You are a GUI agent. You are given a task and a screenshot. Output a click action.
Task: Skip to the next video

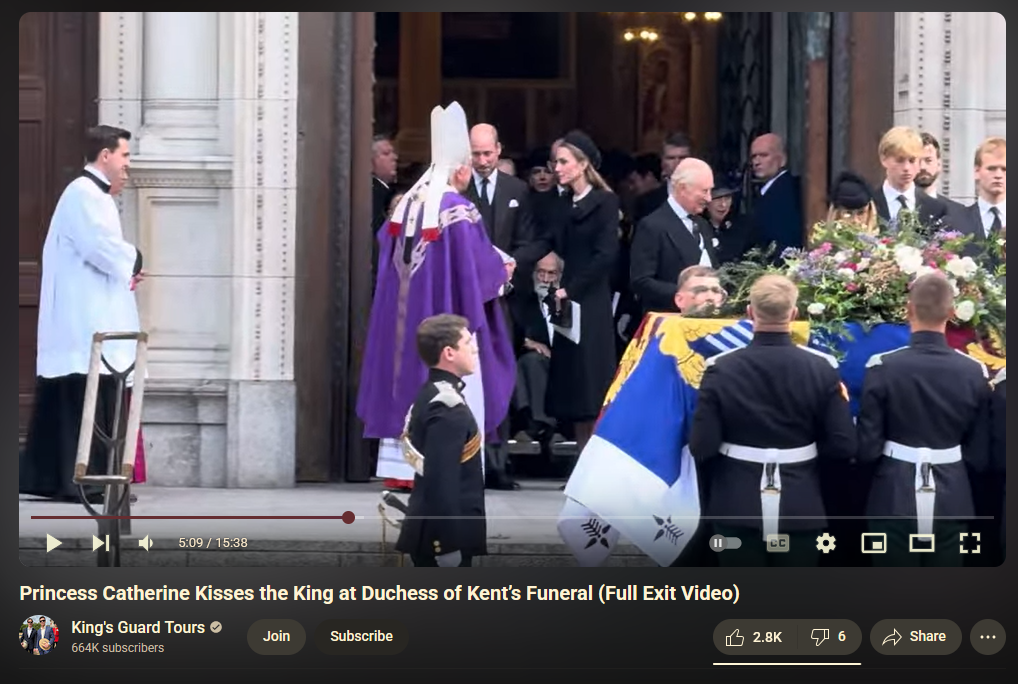click(101, 543)
